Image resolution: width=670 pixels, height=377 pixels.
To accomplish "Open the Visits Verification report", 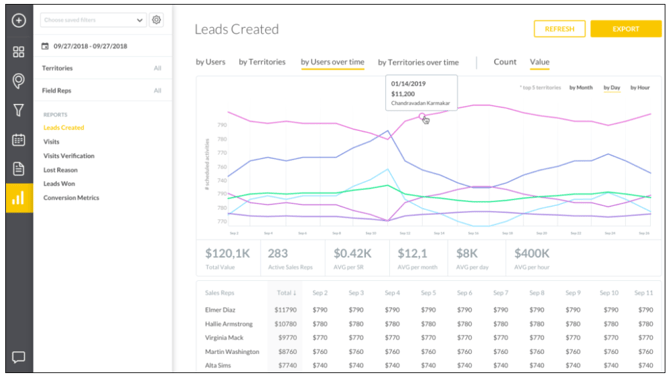I will click(69, 156).
